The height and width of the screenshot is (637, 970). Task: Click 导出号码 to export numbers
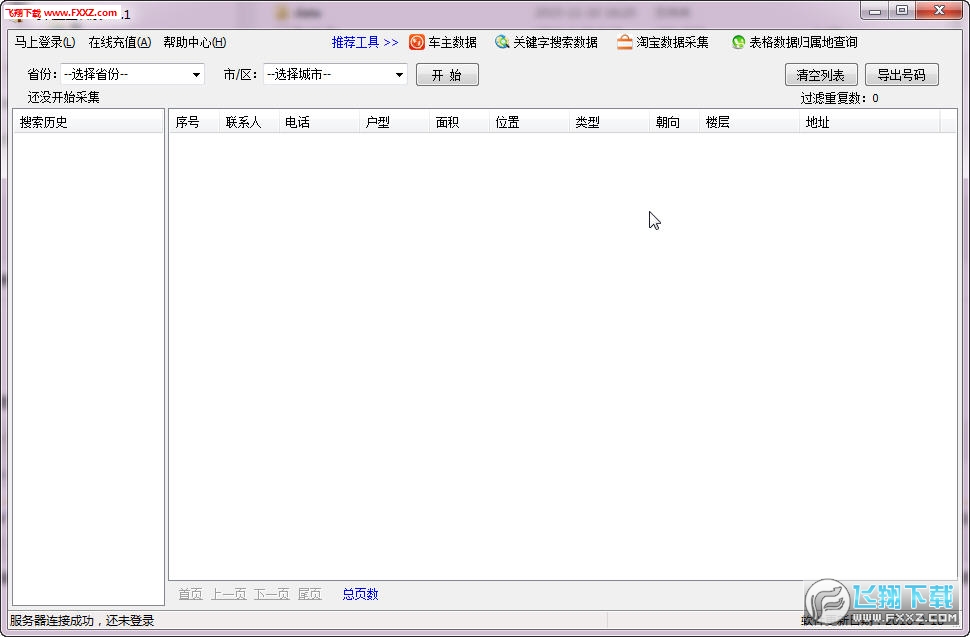[x=901, y=73]
